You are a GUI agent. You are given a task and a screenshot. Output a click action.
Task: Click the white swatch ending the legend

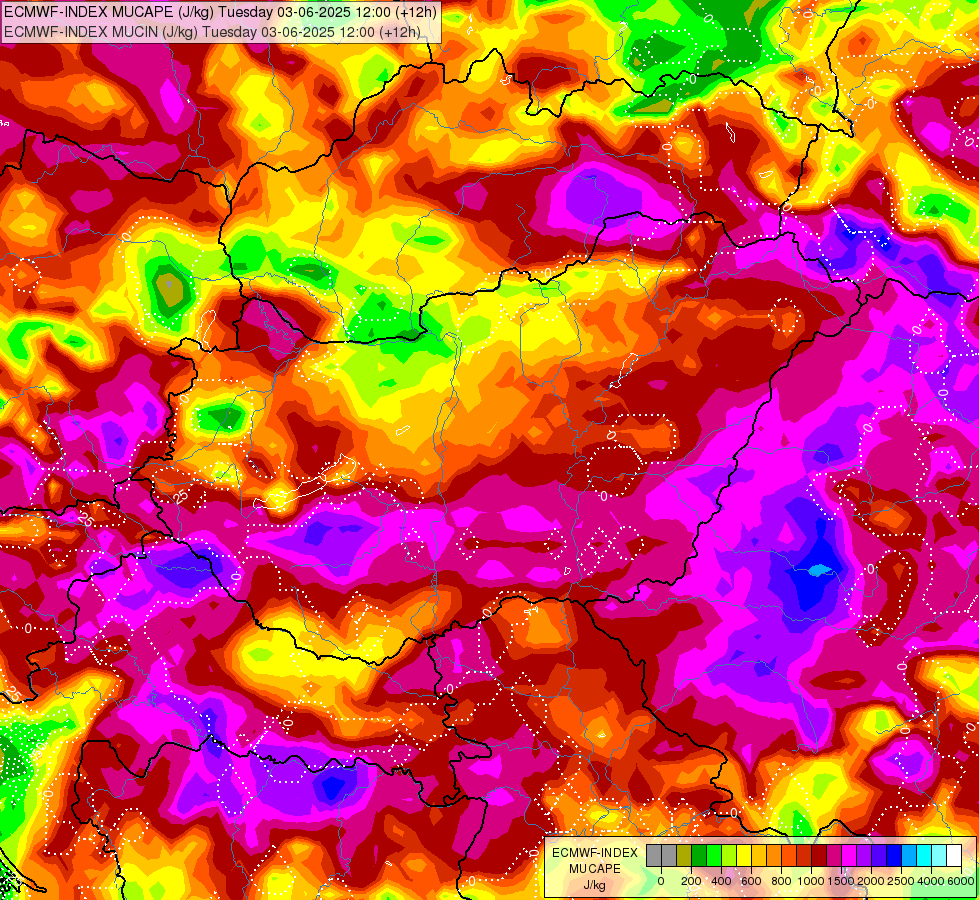point(955,855)
